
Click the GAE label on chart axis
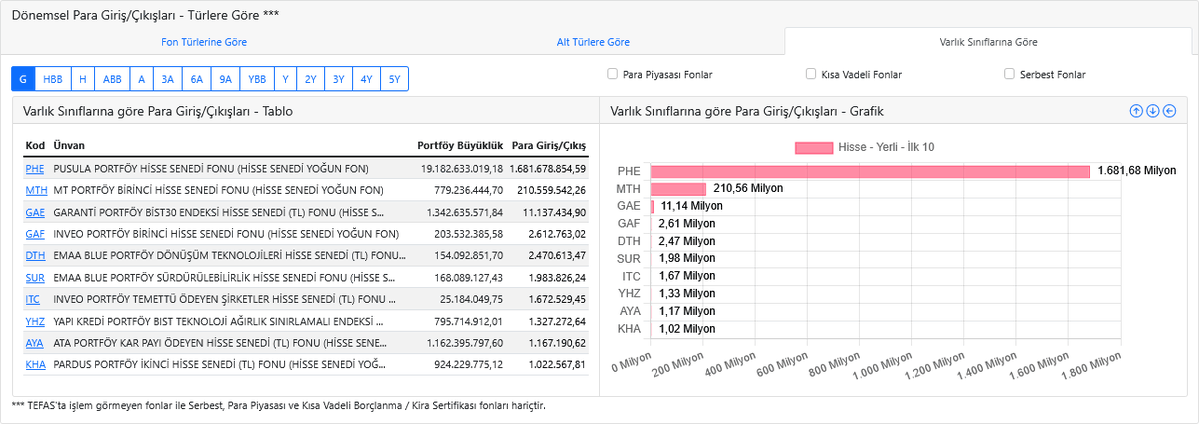(629, 205)
